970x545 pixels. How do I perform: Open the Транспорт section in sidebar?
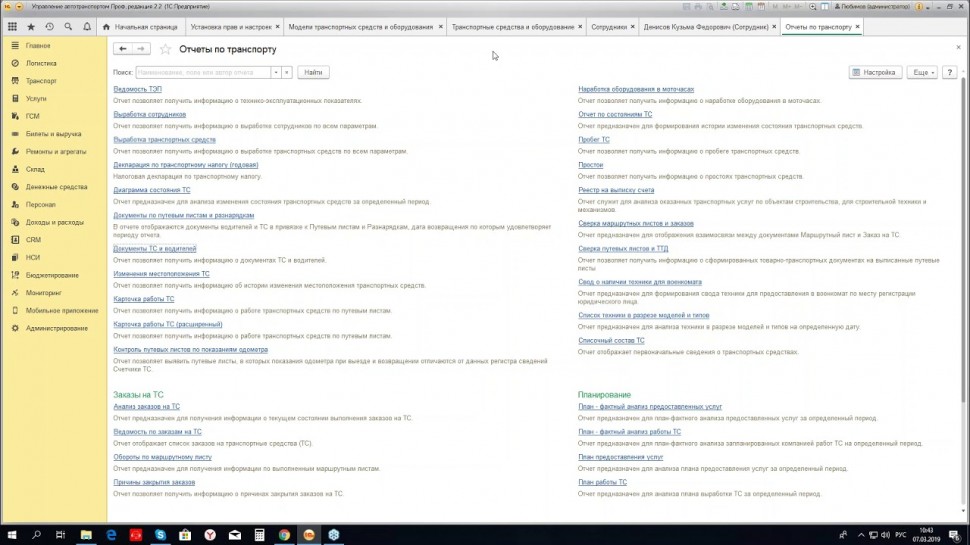pos(41,80)
